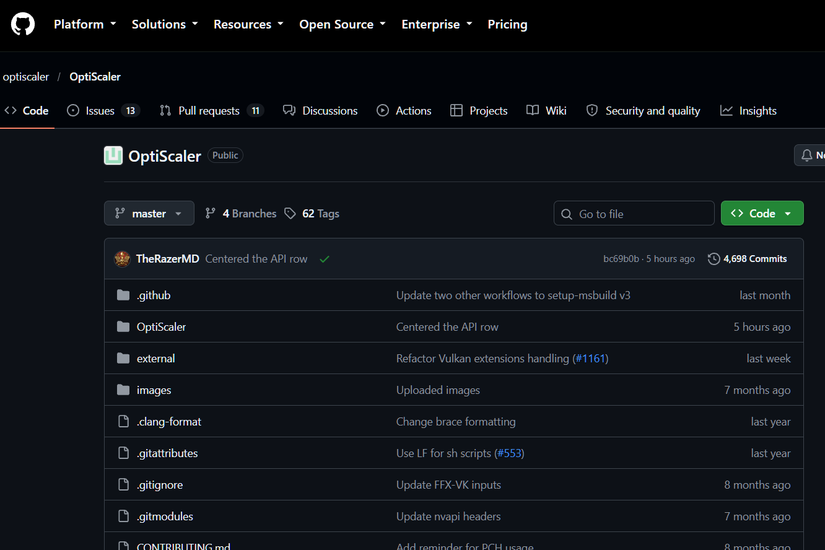Click file icon beside .gitignore
825x550 pixels.
(x=123, y=485)
